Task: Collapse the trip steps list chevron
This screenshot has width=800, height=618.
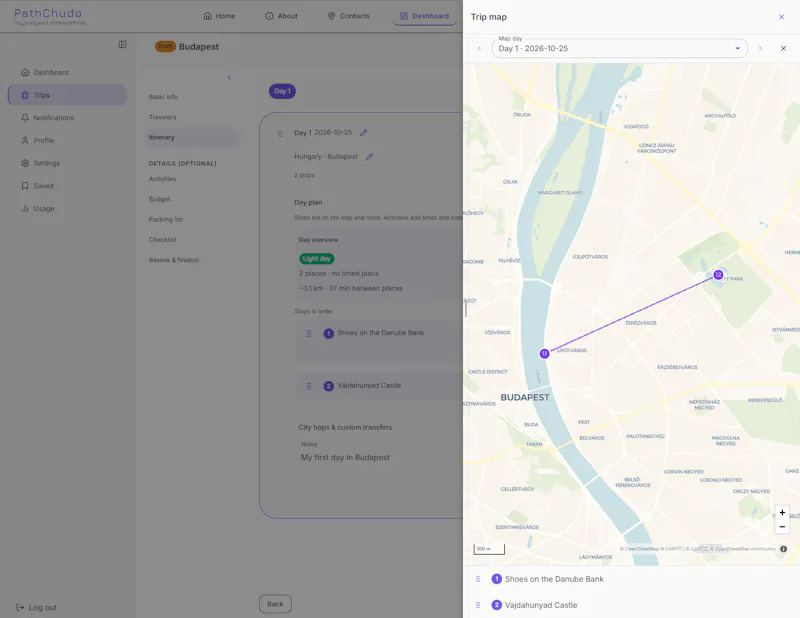Action: tap(229, 77)
